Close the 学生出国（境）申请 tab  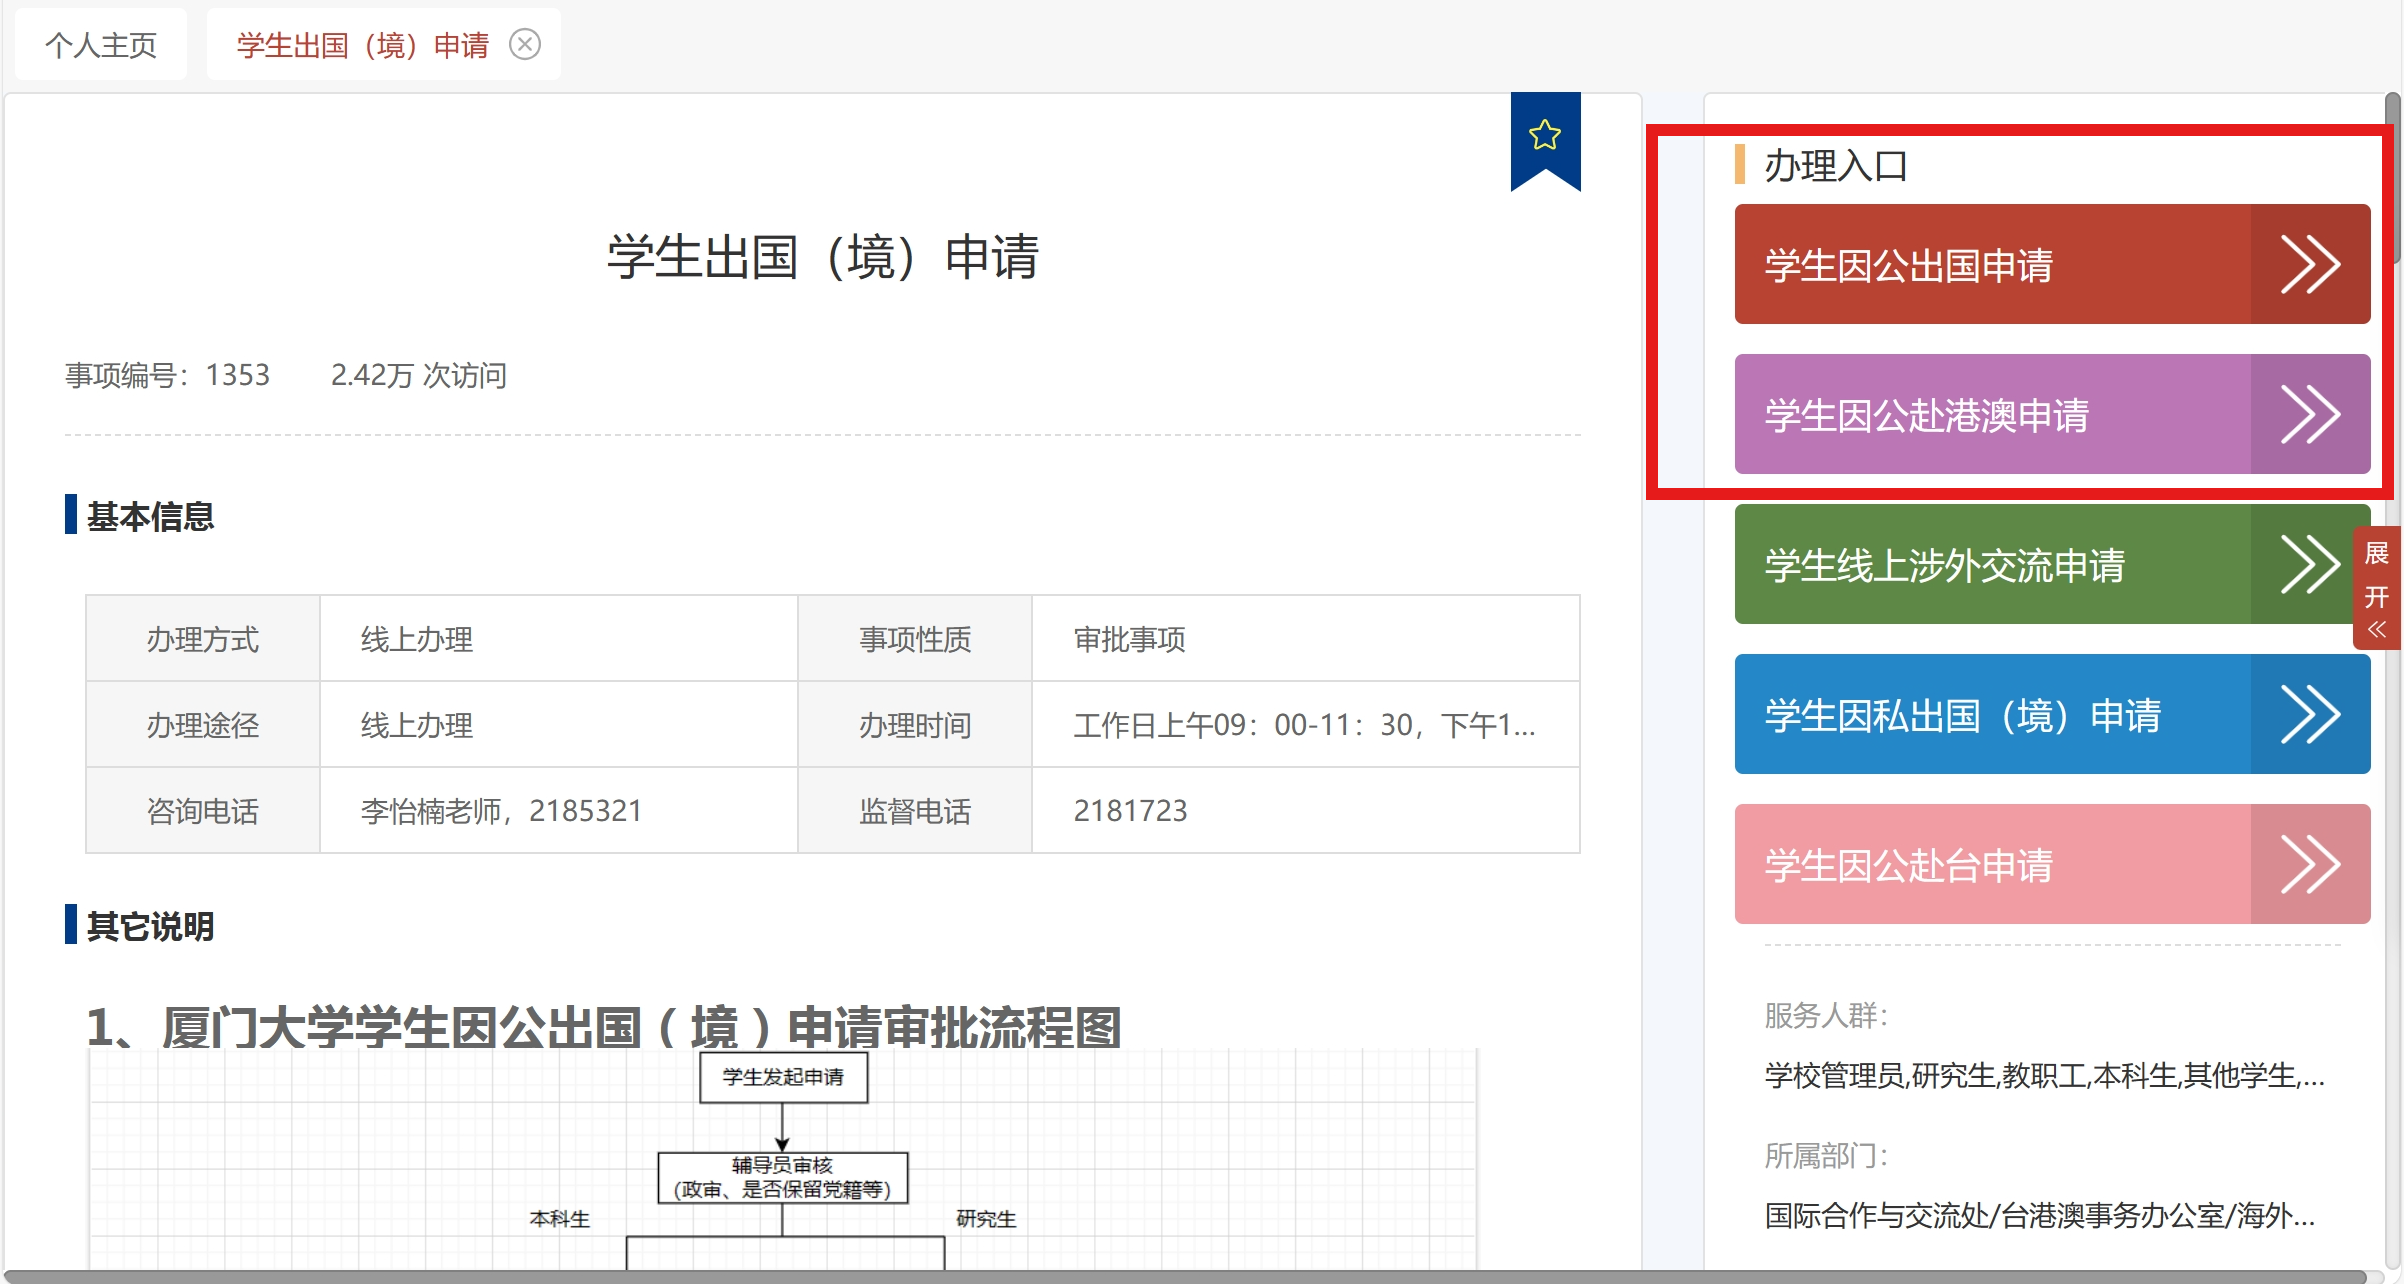click(525, 44)
